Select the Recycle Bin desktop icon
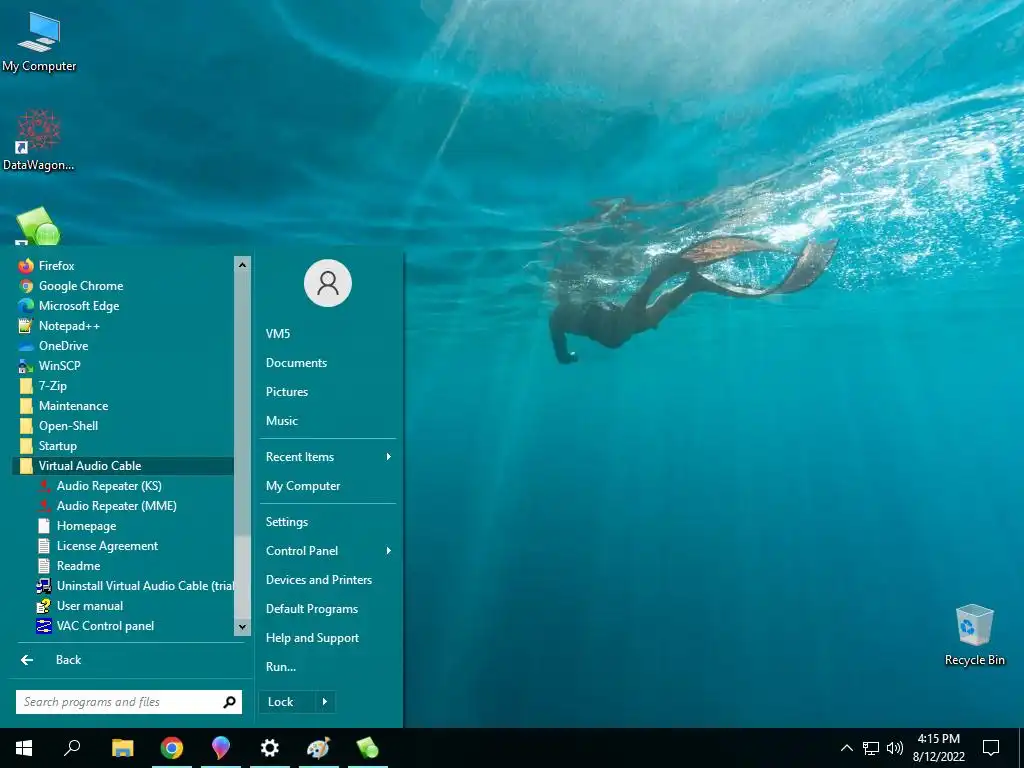The width and height of the screenshot is (1024, 768). click(x=974, y=635)
